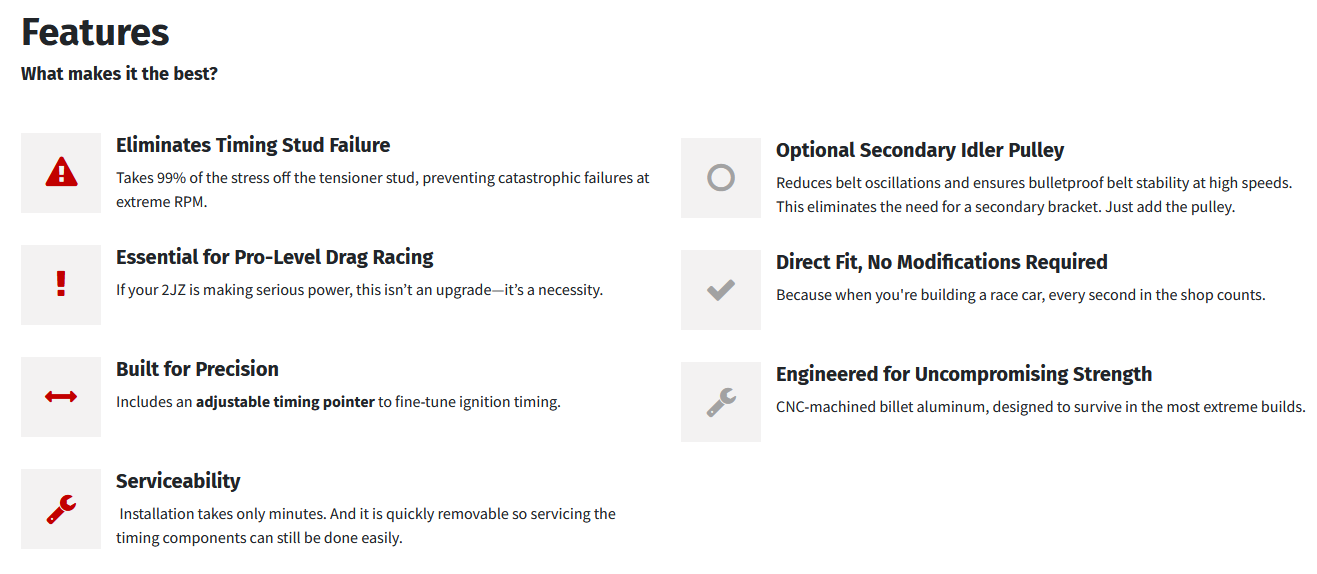Click the 'Built for Precision' heading
Screen dimensions: 1317x574
coord(197,369)
